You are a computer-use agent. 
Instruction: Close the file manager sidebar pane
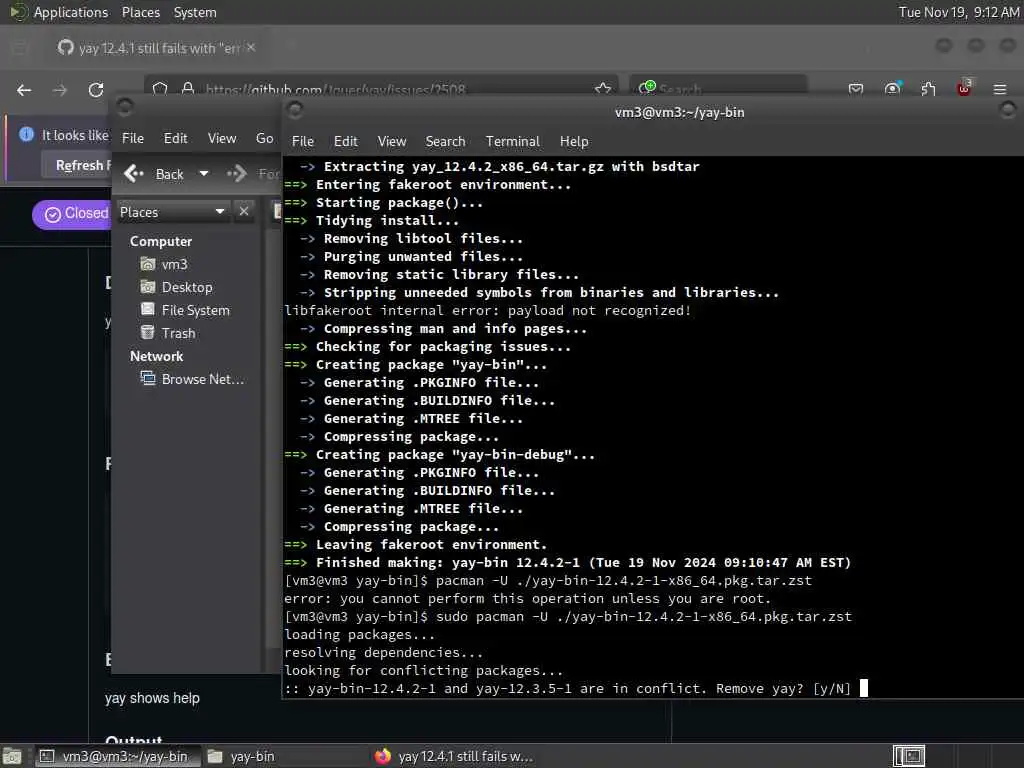(244, 212)
